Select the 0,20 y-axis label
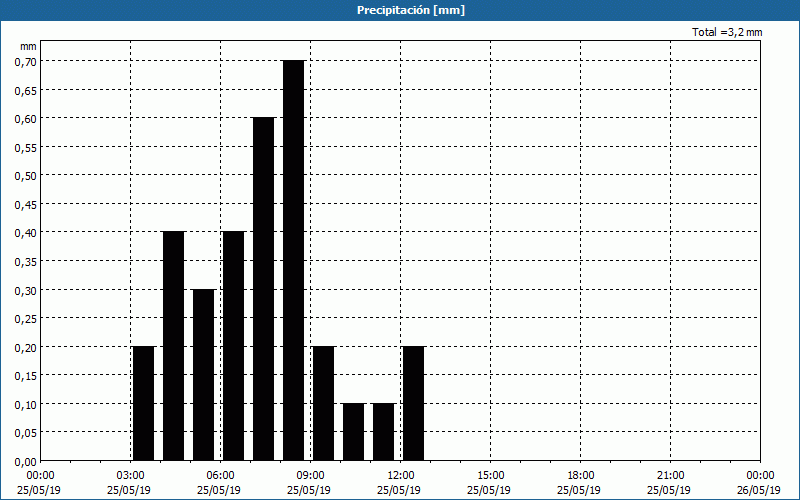Viewport: 800px width, 500px height. 26,347
